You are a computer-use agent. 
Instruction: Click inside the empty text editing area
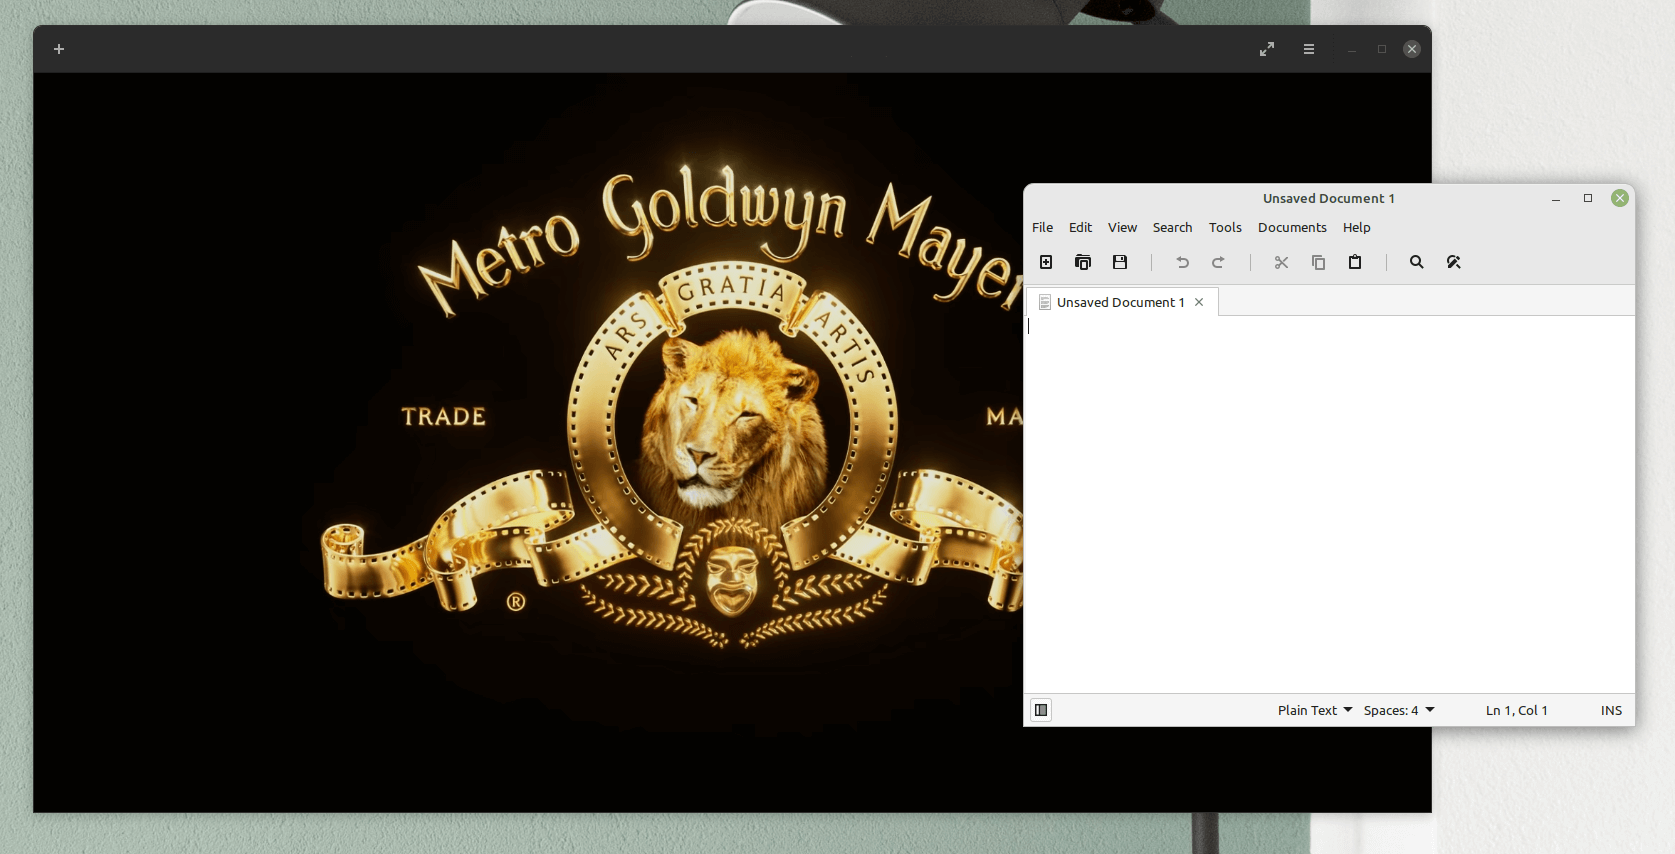coord(1330,505)
